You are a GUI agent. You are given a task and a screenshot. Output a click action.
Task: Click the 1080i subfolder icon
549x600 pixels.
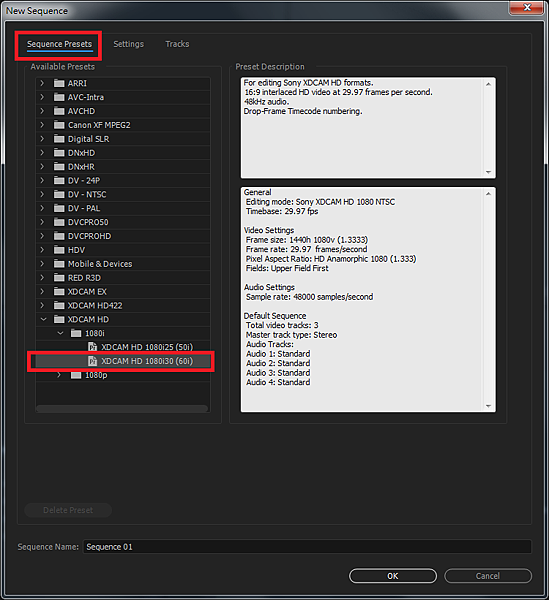tap(76, 333)
